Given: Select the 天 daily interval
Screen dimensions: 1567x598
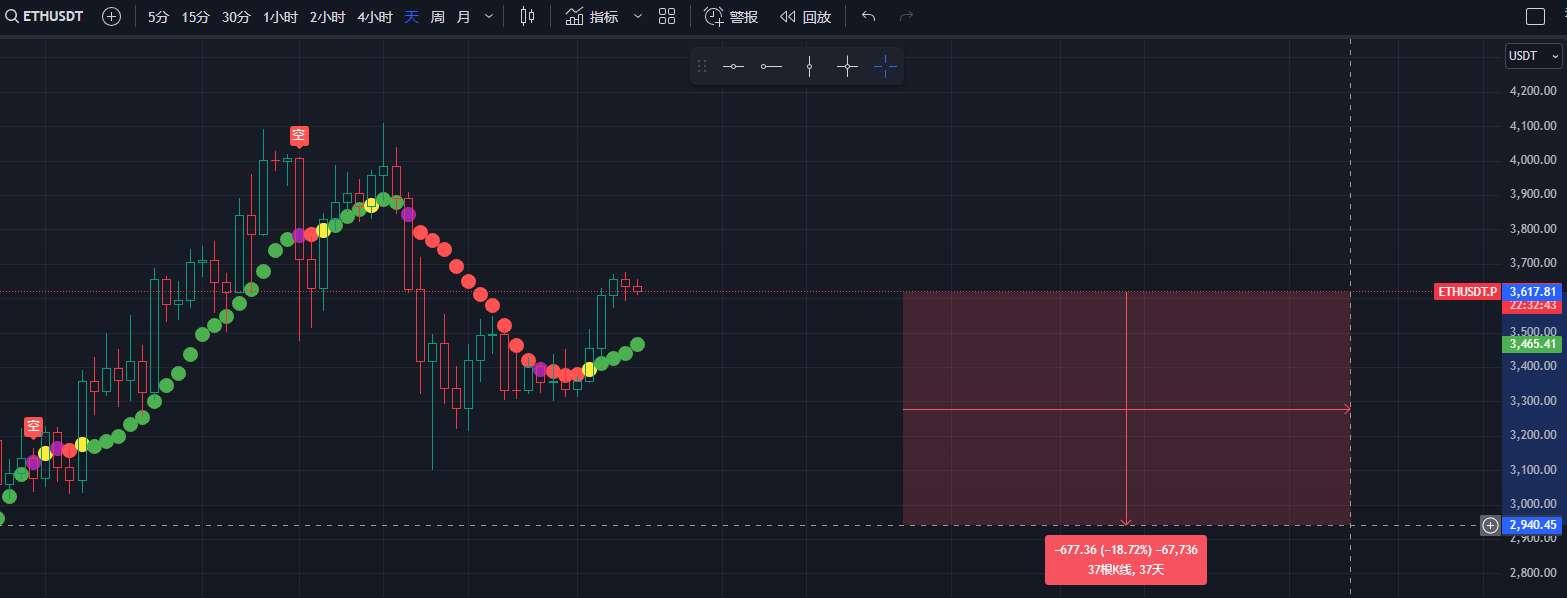Looking at the screenshot, I should tap(411, 16).
